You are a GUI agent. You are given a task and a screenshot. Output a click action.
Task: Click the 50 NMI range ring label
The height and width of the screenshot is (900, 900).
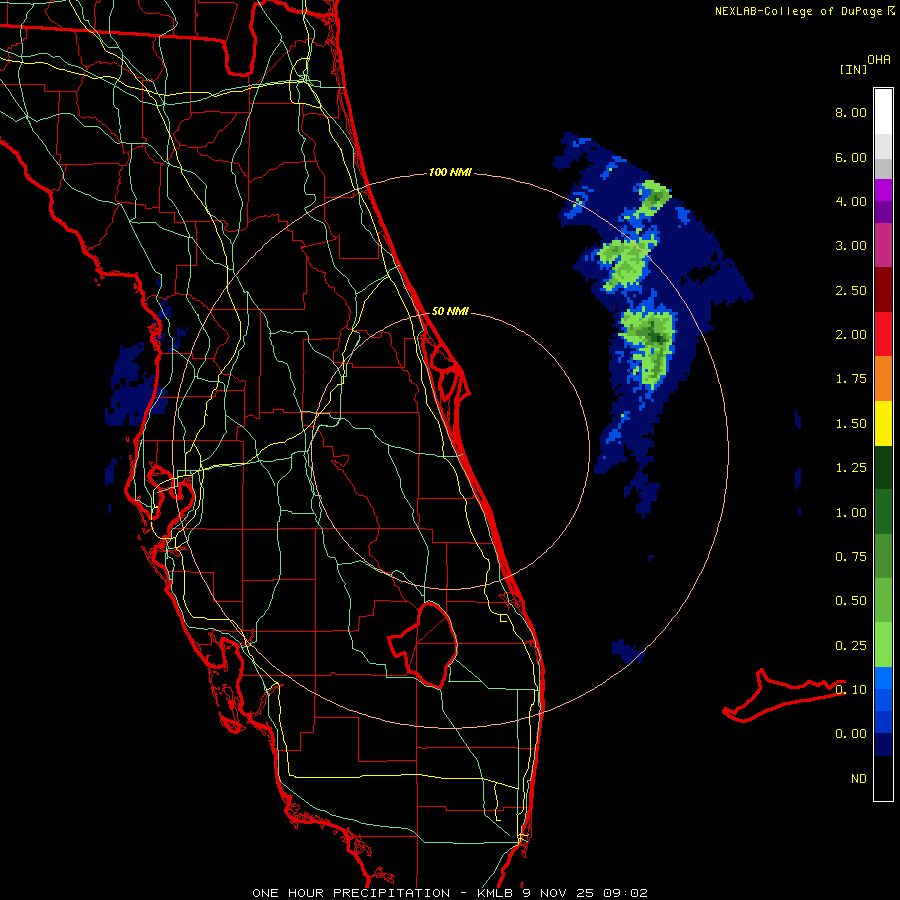click(x=450, y=311)
